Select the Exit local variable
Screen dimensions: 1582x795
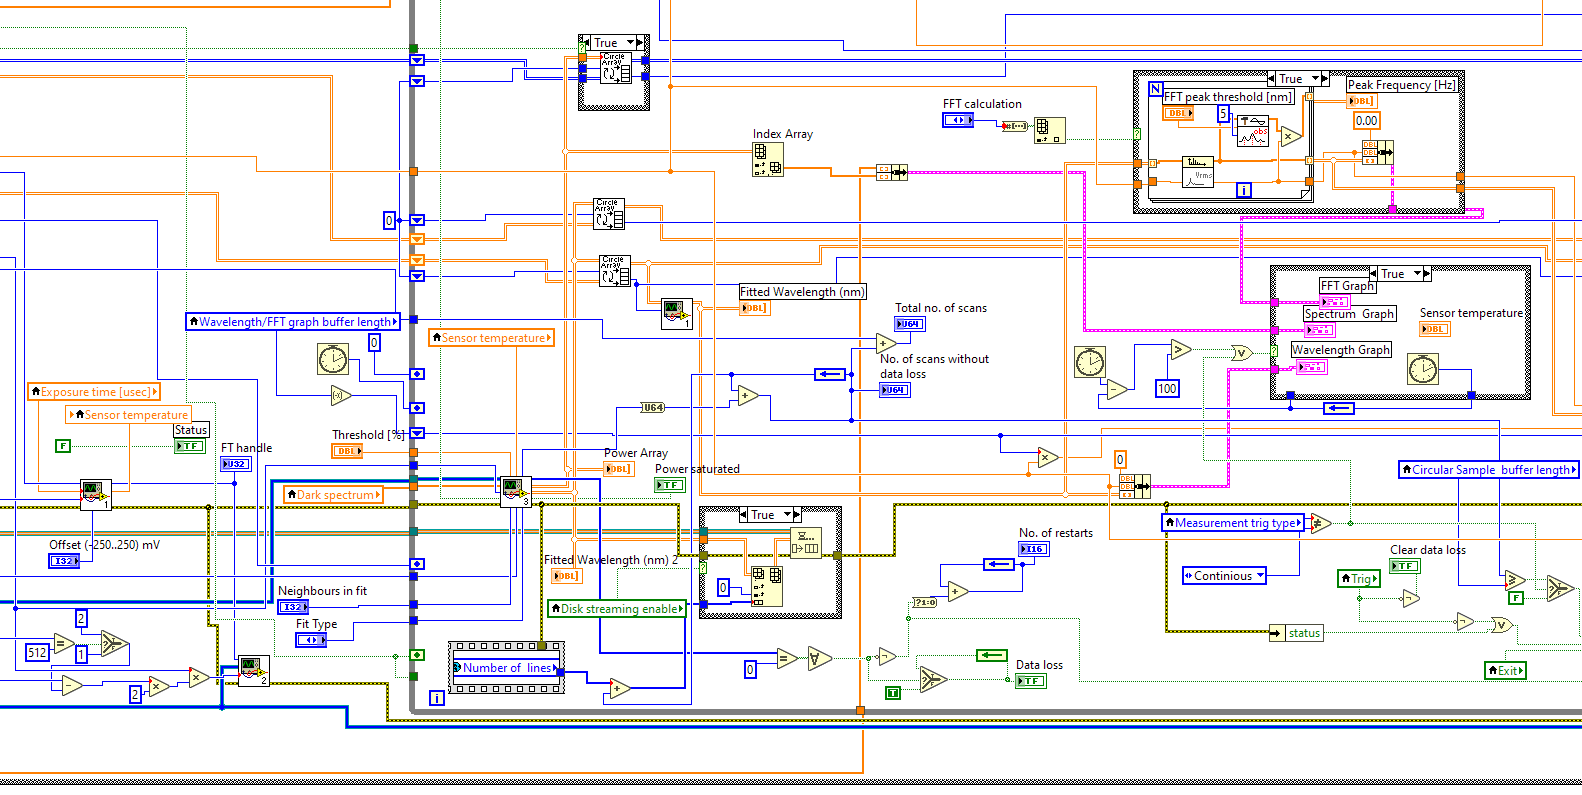pyautogui.click(x=1505, y=671)
